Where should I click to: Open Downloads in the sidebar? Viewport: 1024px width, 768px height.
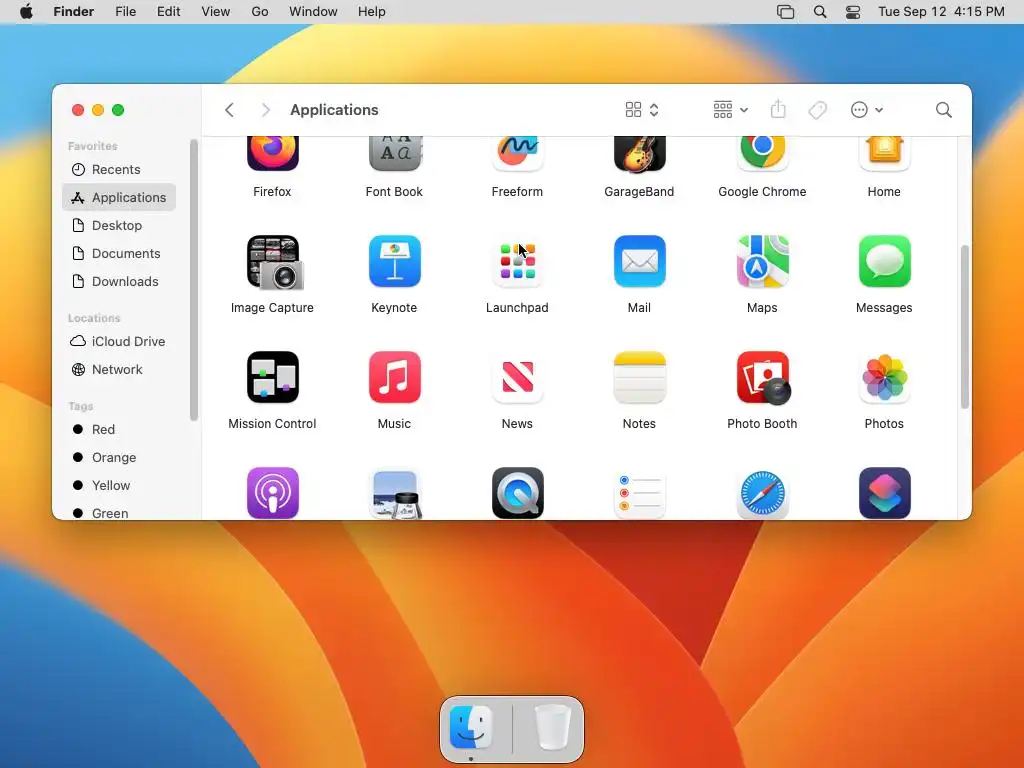click(x=119, y=281)
